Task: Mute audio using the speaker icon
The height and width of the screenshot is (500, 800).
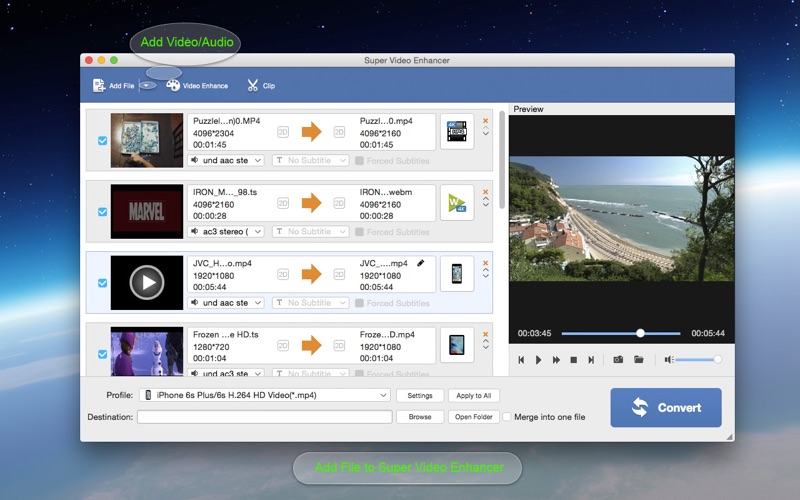Action: (x=668, y=359)
